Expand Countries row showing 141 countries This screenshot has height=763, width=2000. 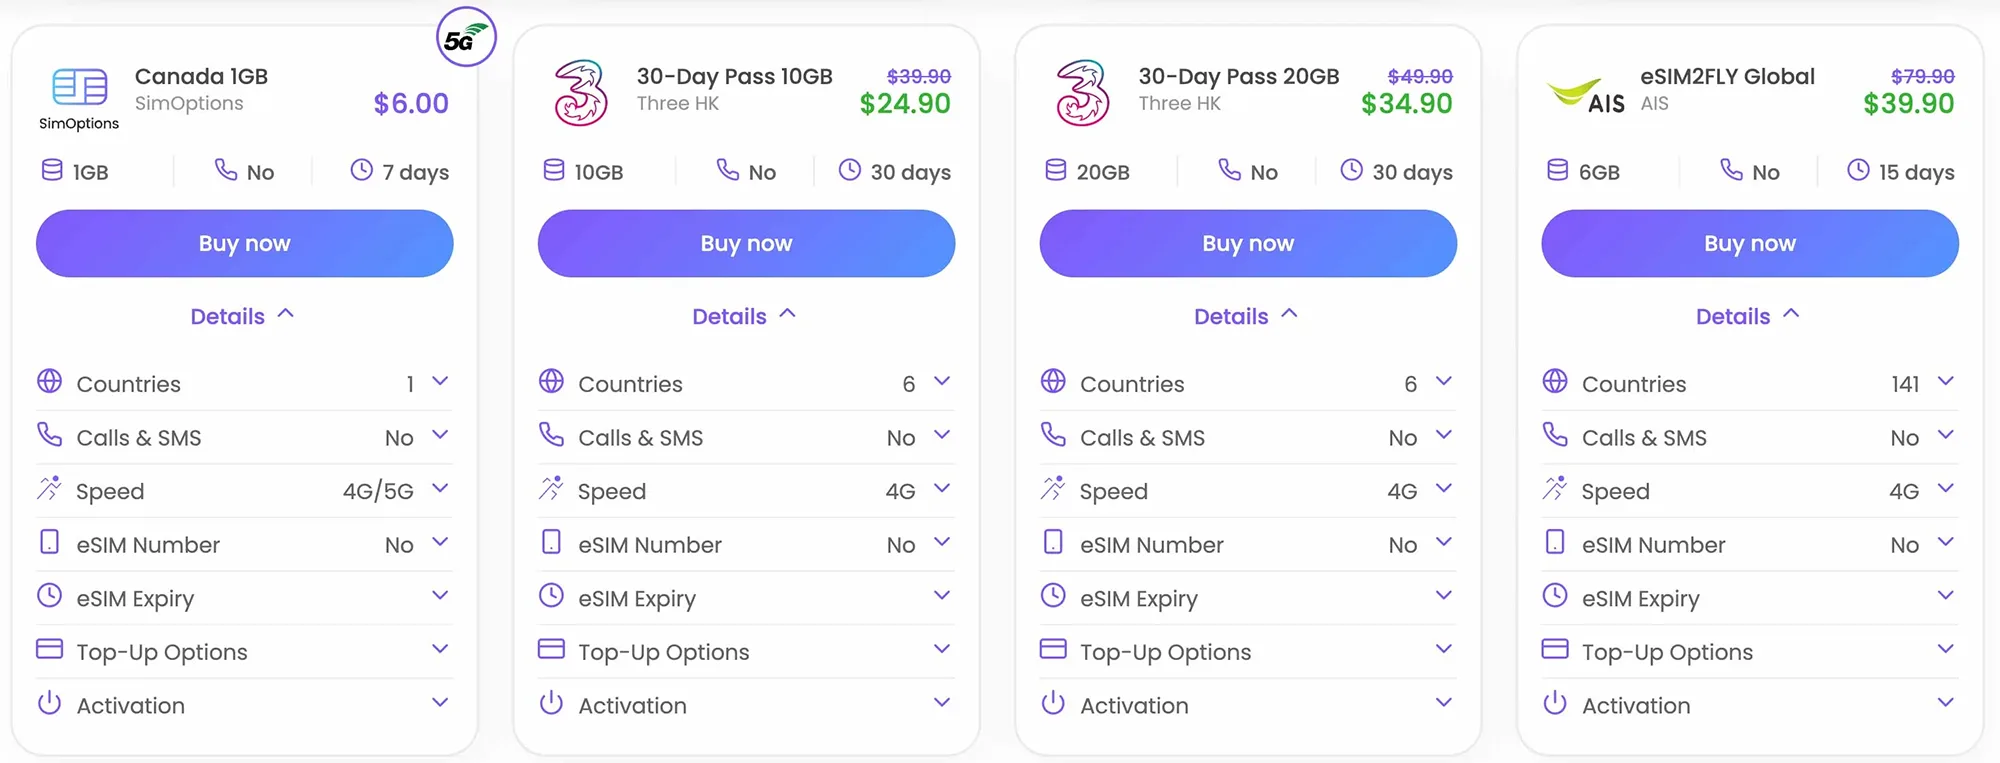coord(1750,383)
